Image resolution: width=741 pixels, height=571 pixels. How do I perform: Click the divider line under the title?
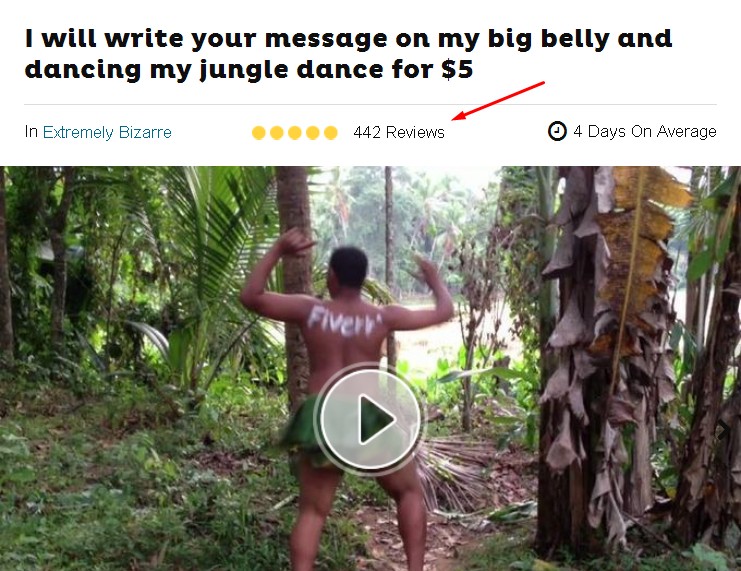point(370,104)
